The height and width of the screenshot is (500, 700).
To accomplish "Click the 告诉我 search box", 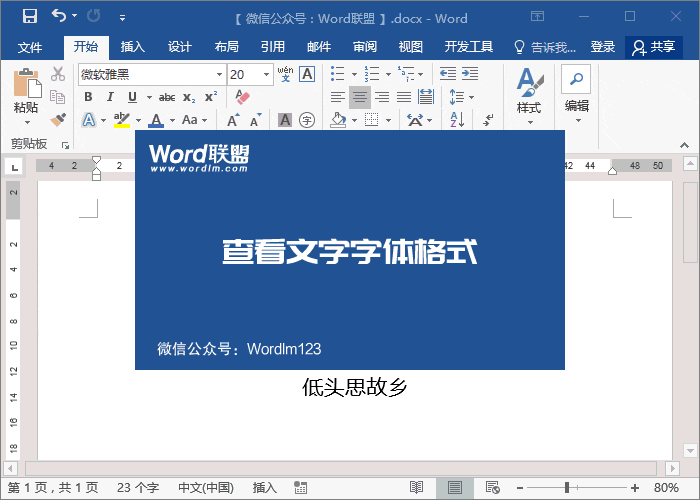I will [545, 47].
